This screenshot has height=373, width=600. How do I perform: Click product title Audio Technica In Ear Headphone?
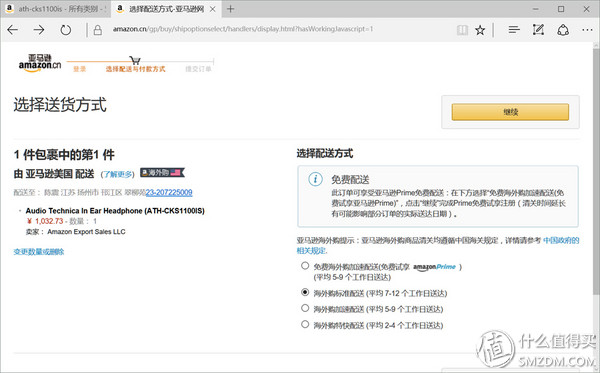(115, 211)
